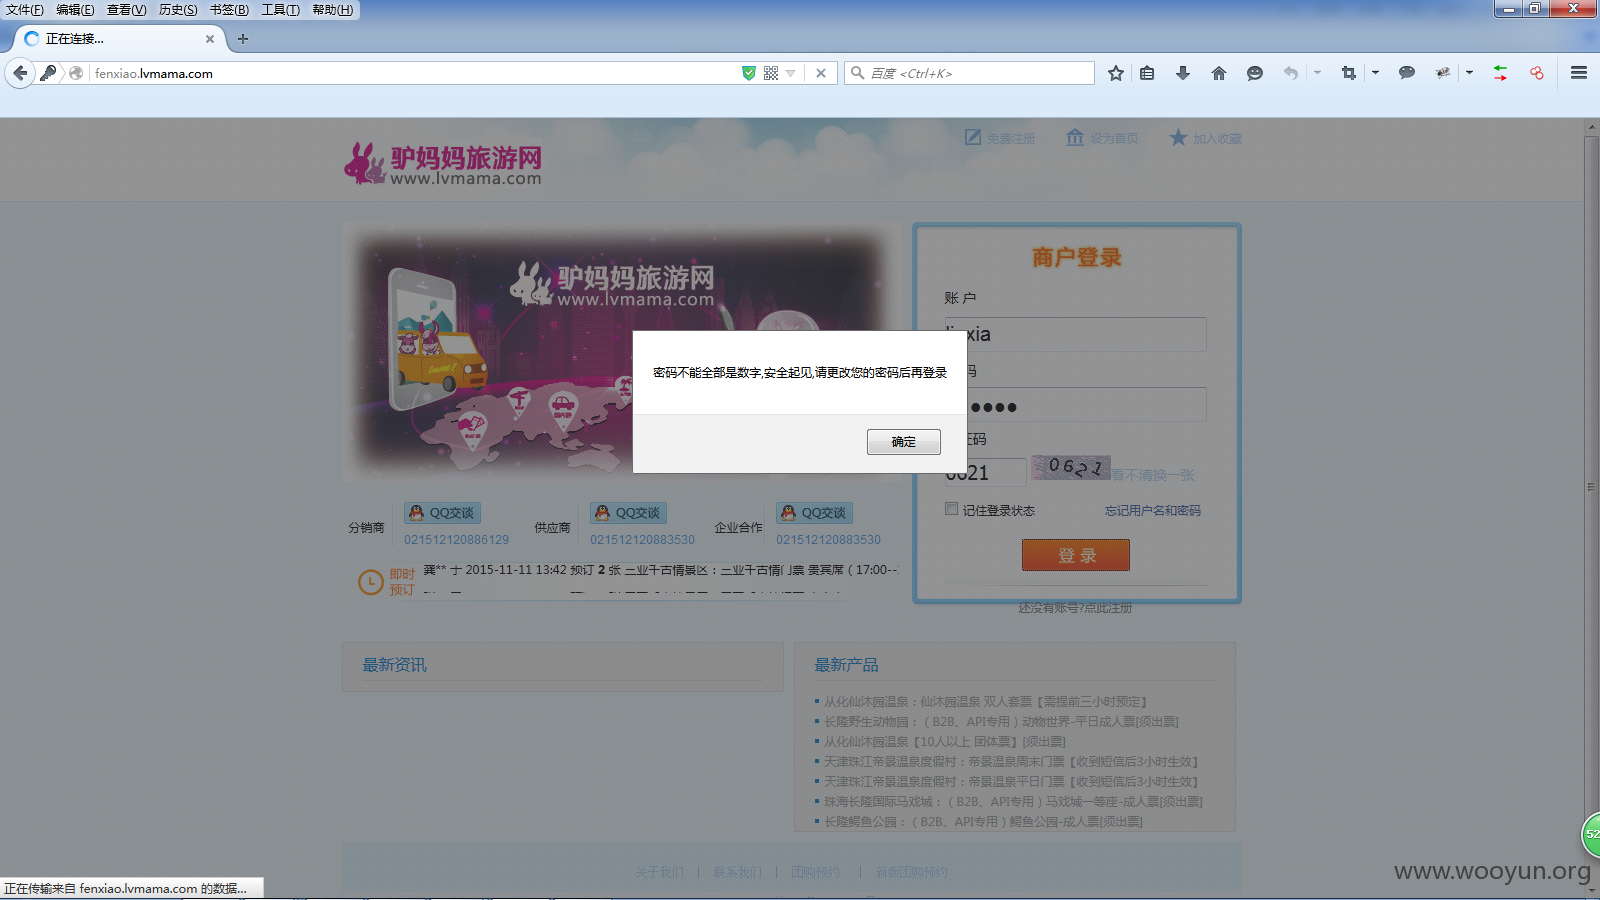Screen dimensions: 1600x900
Task: Open the 查看(V) menu
Action: (x=127, y=9)
